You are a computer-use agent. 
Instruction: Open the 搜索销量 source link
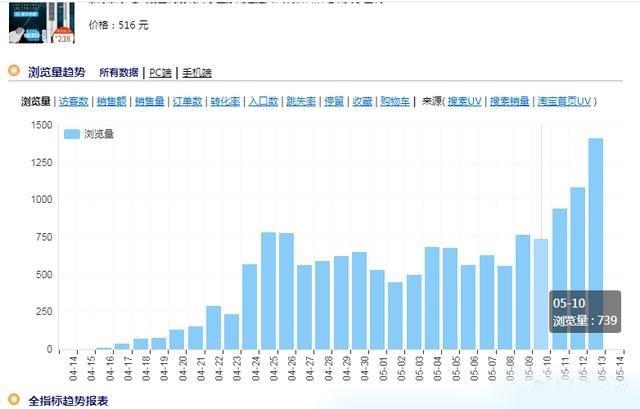point(510,101)
